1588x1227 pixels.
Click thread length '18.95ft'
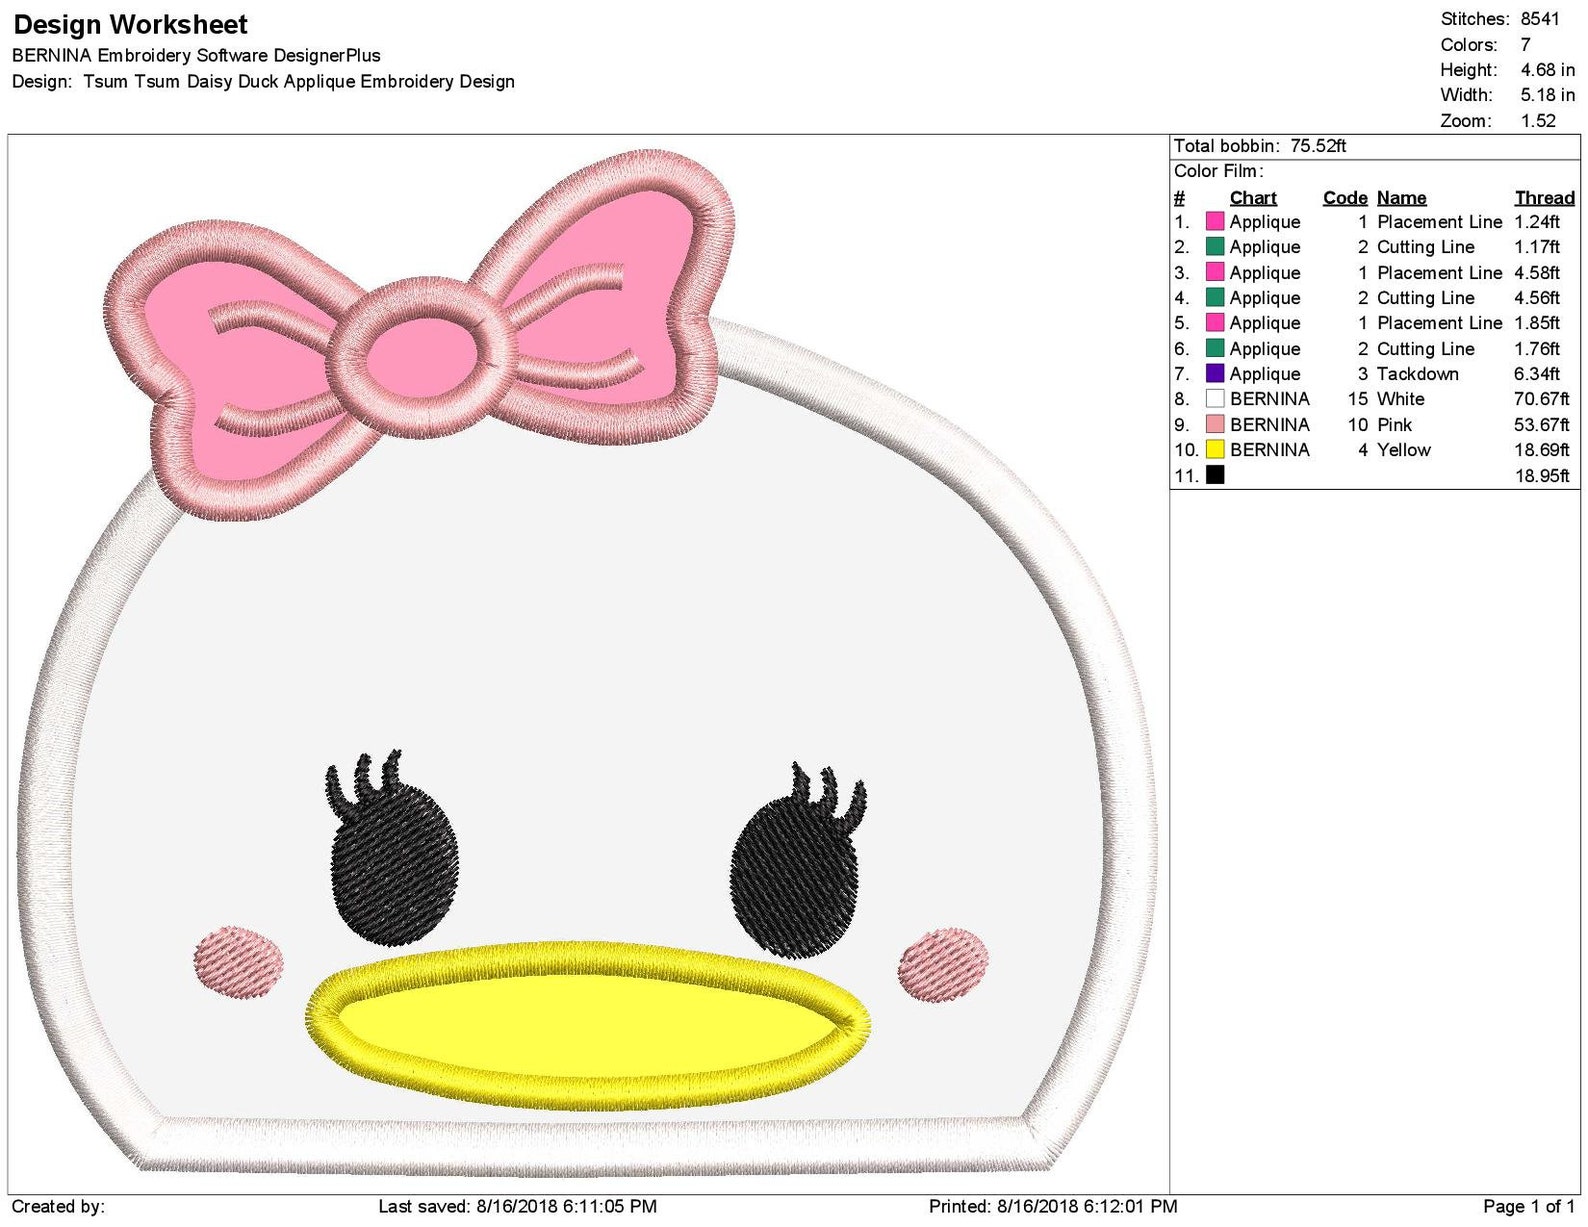(1542, 476)
